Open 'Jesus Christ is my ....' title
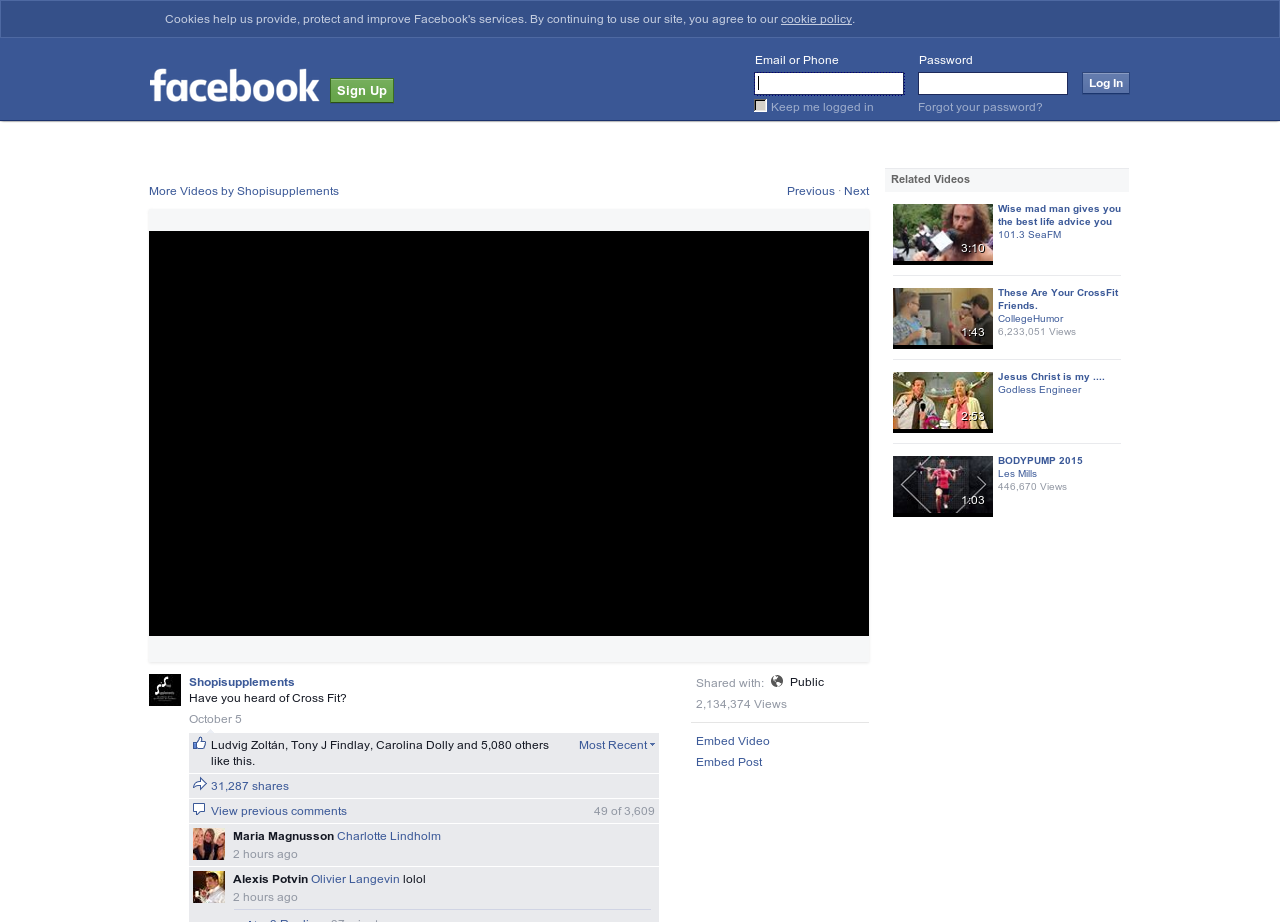 (1051, 377)
